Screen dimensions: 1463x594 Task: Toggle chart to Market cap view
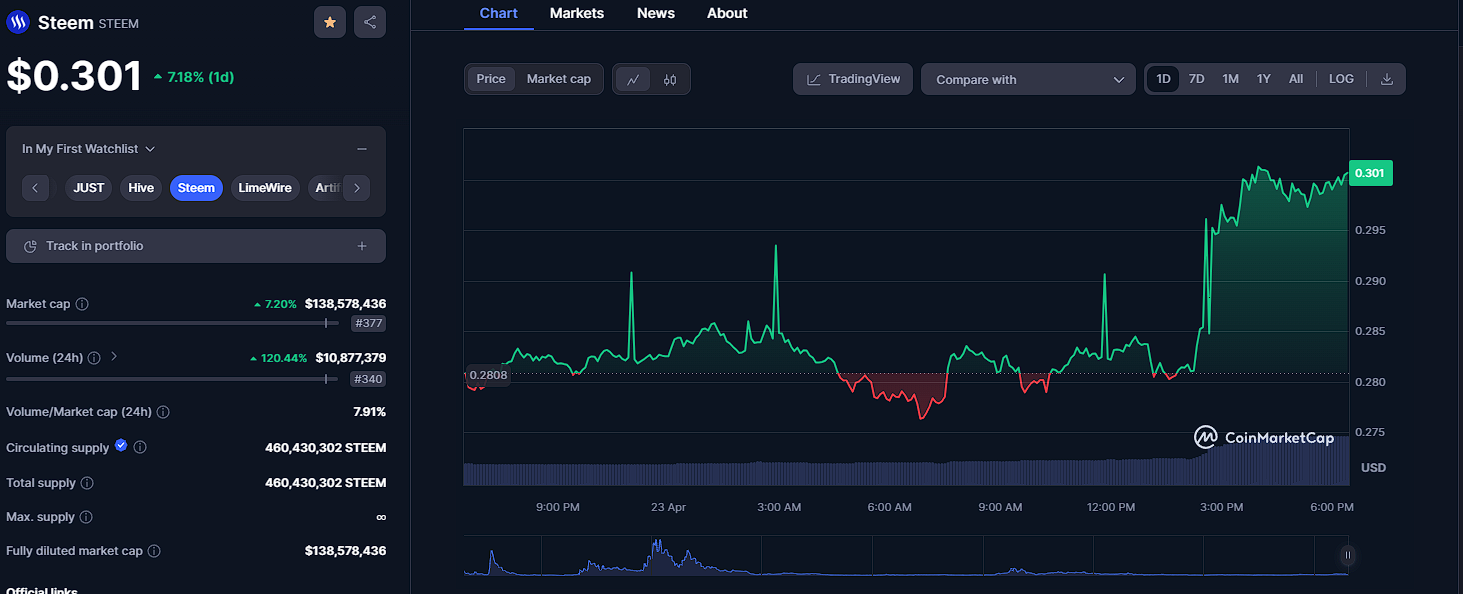coord(559,79)
